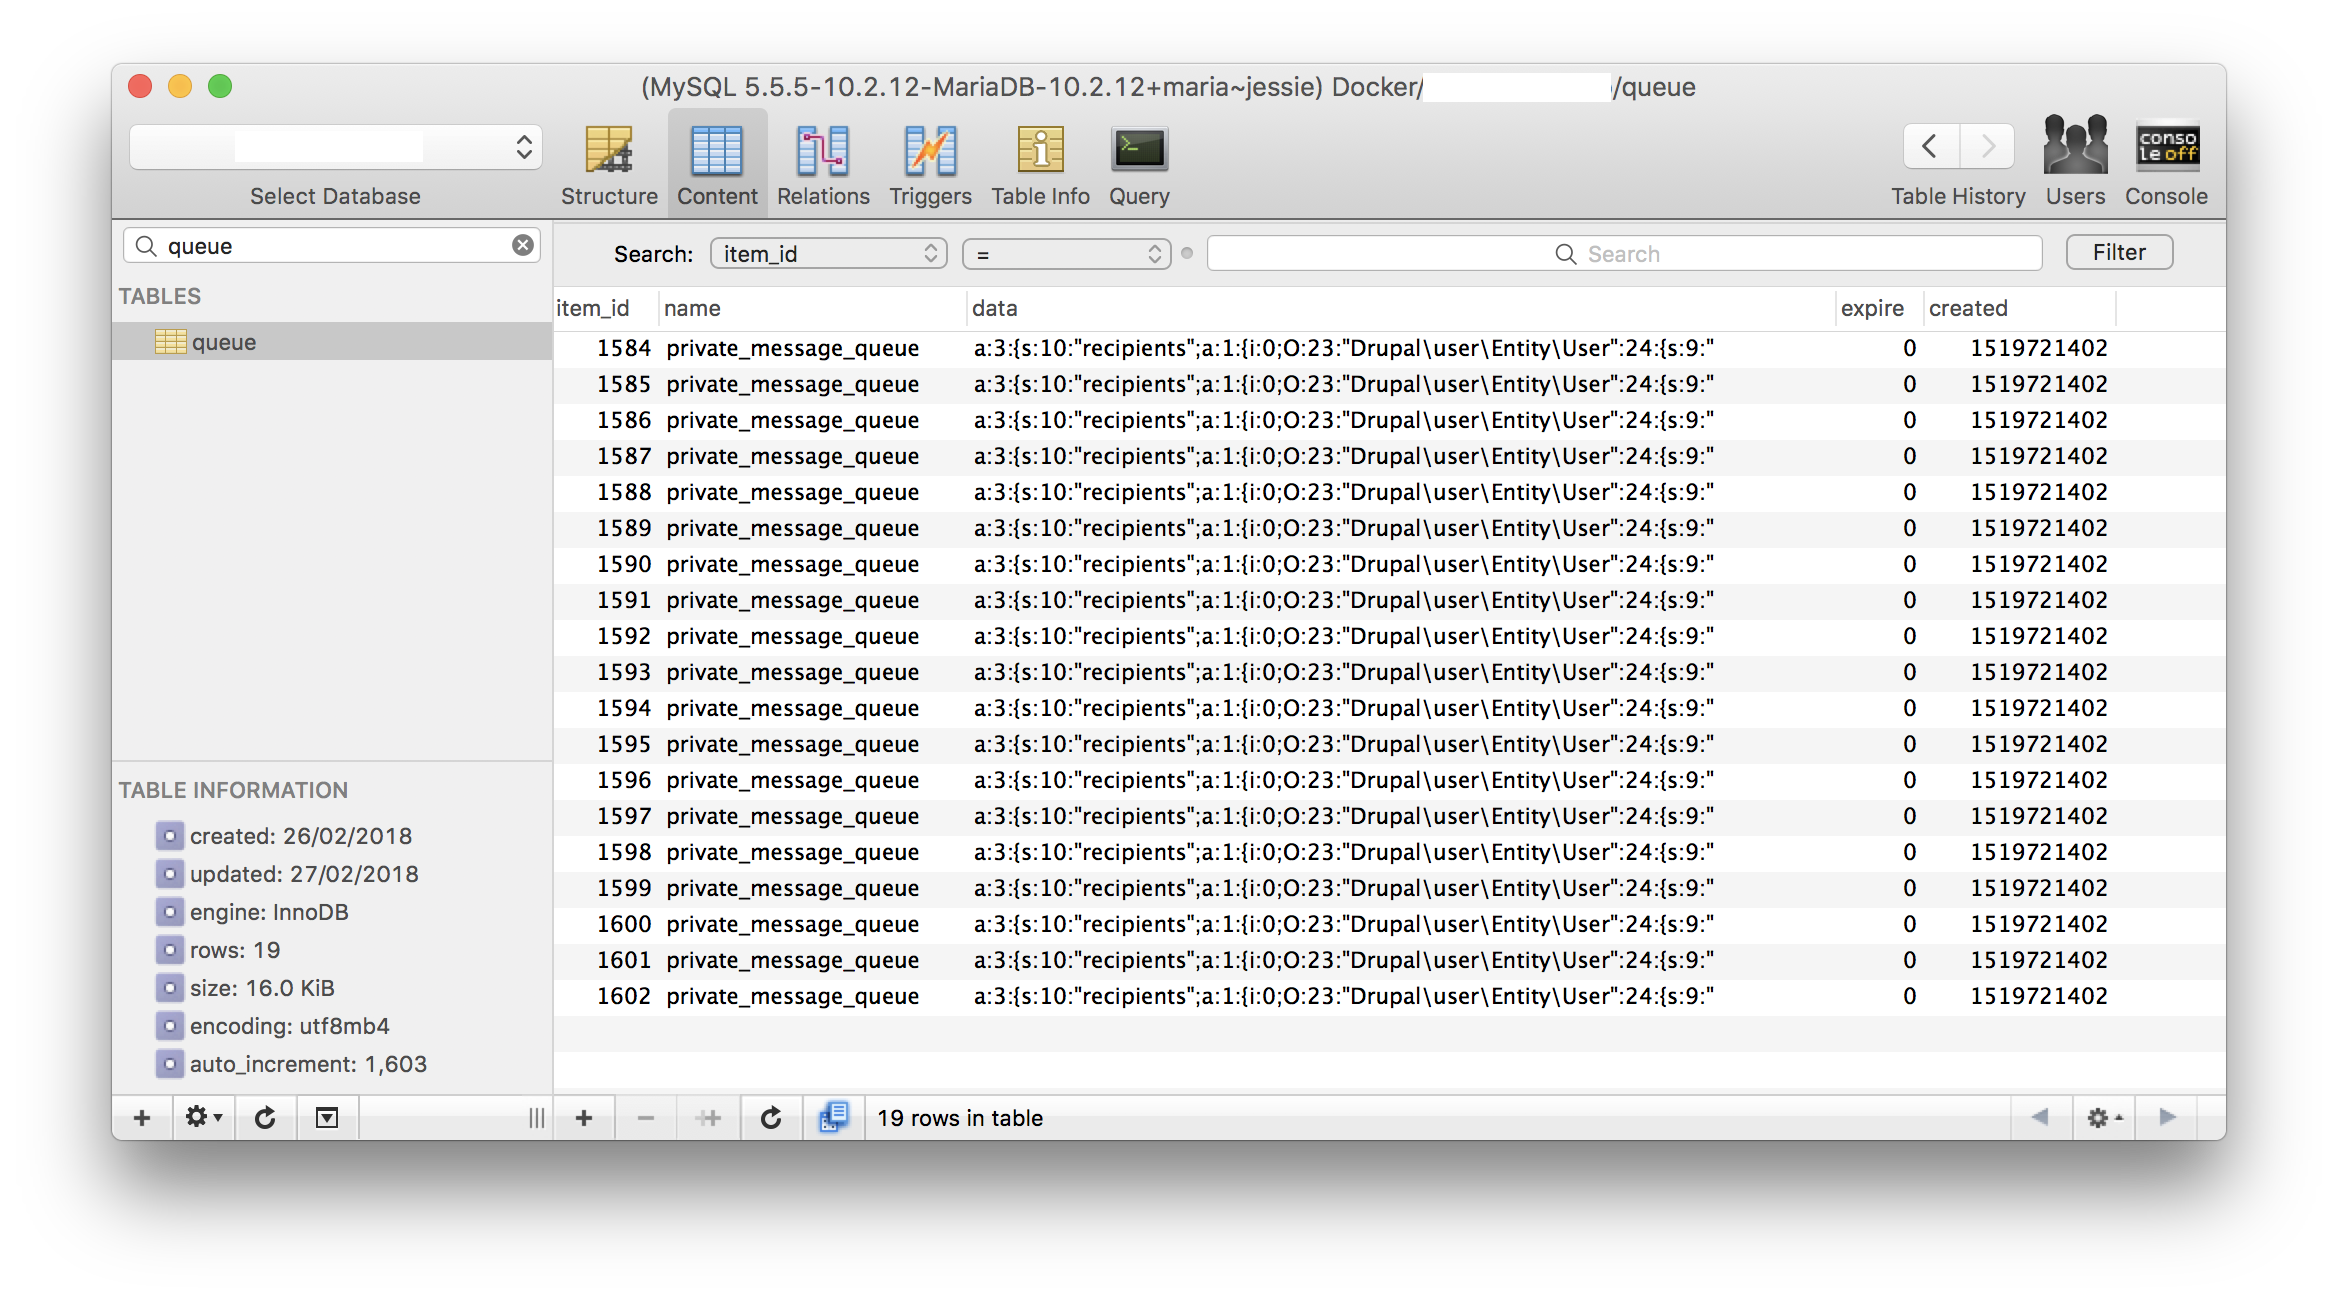Clear the queue table filter text
Viewport: 2338px width, 1300px height.
click(x=523, y=246)
